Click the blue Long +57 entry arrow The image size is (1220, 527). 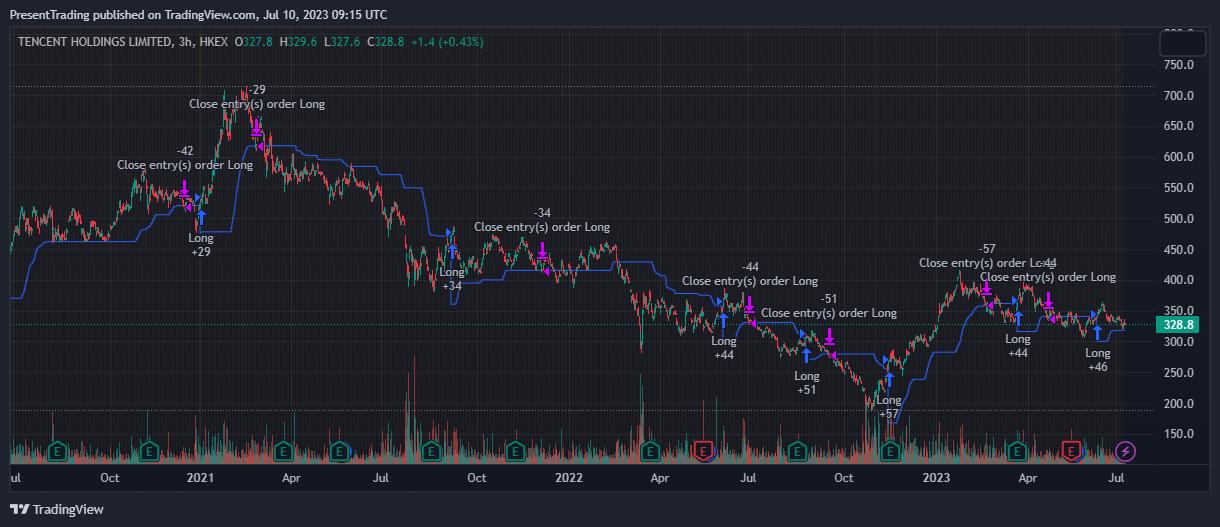click(x=888, y=380)
